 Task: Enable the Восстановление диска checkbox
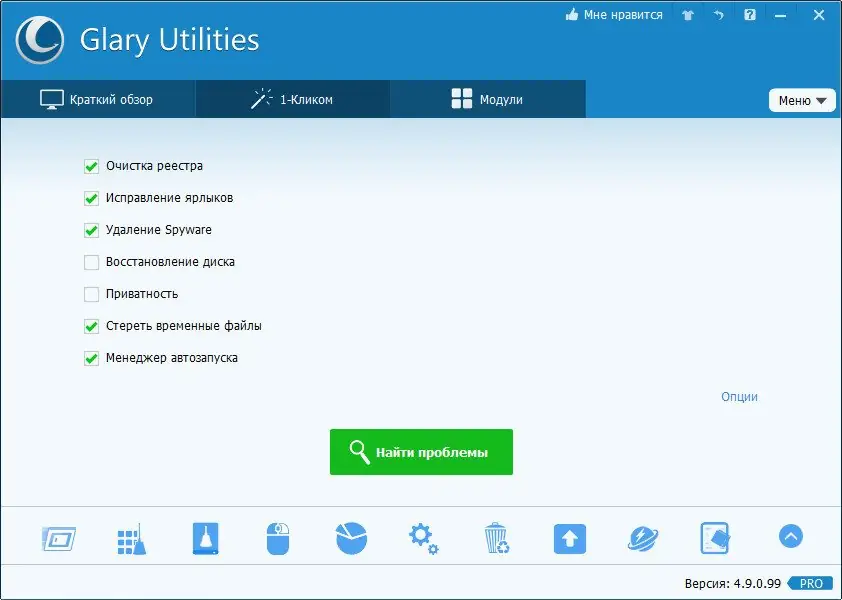tap(91, 262)
